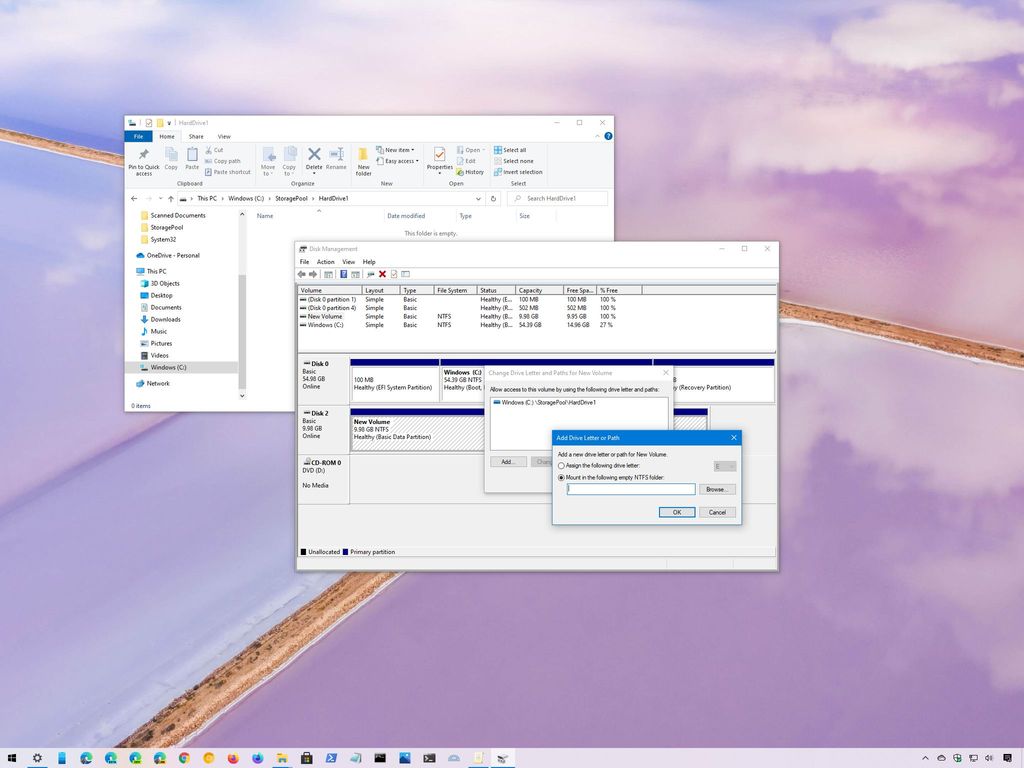Click the Invert selection option
This screenshot has width=1024, height=768.
click(x=521, y=172)
